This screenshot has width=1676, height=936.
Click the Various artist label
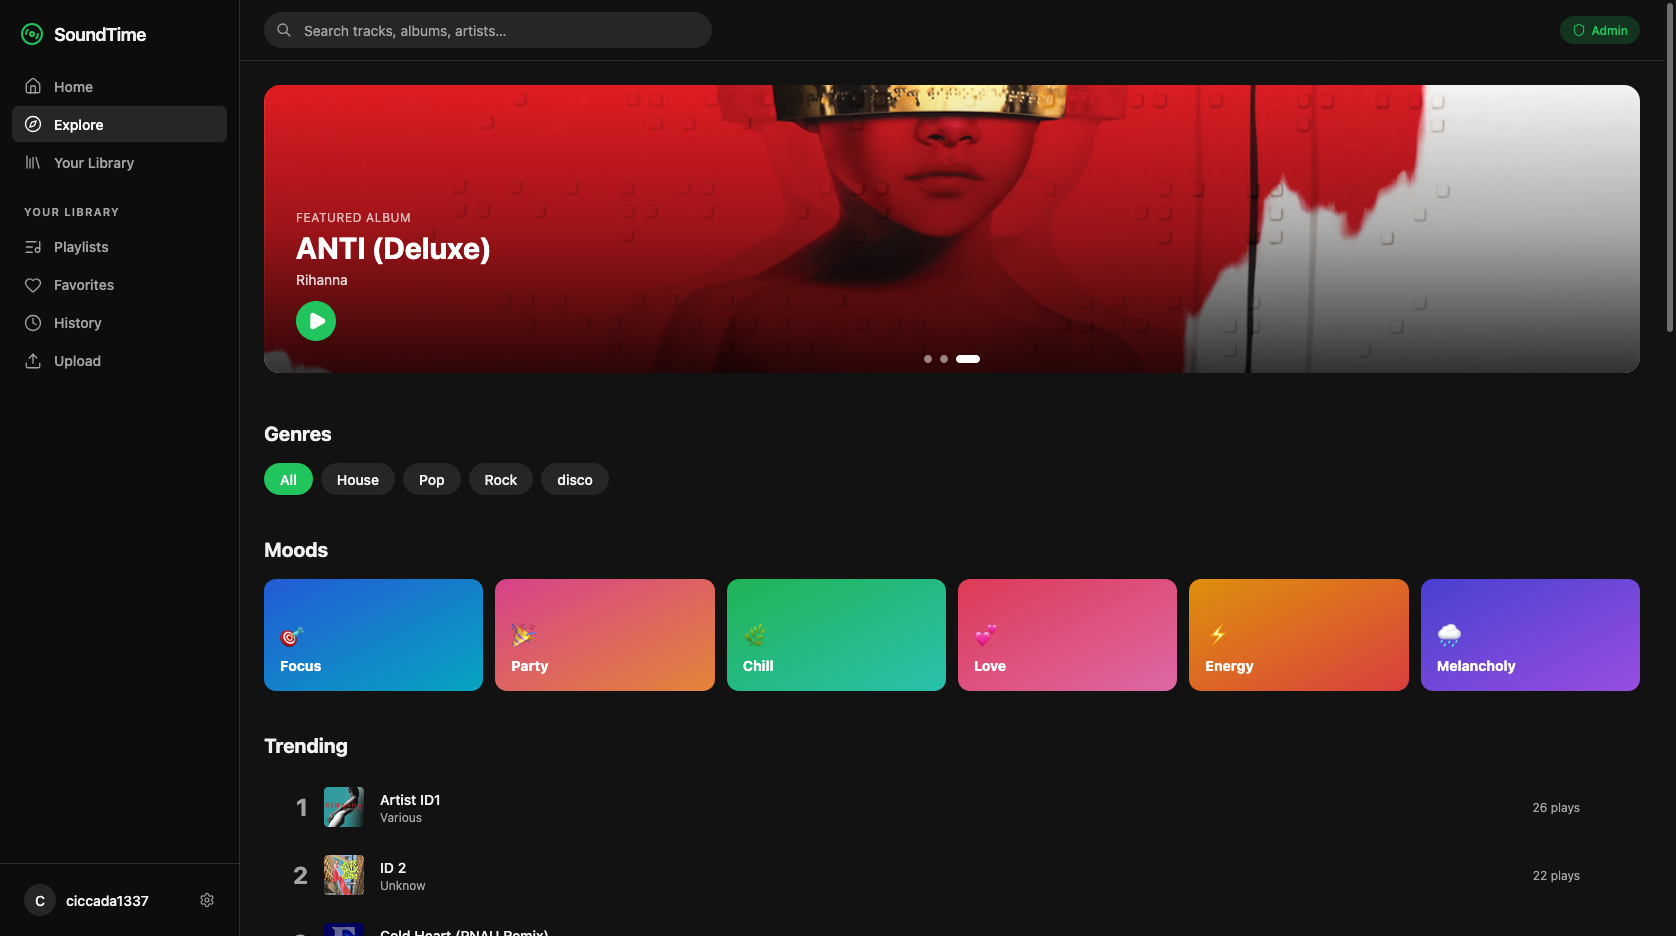[401, 817]
